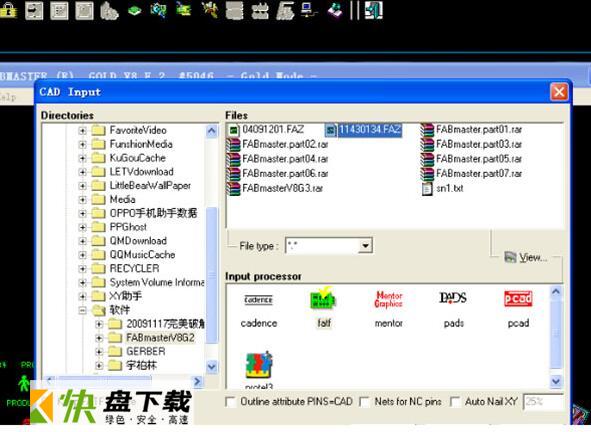Viewport: 591px width, 432px height.
Task: Select FABmaster.part03.rar archive
Action: click(472, 144)
